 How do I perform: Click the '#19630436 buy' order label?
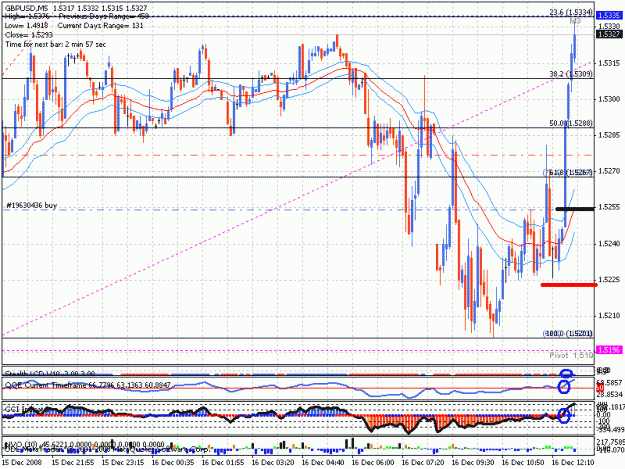(31, 205)
